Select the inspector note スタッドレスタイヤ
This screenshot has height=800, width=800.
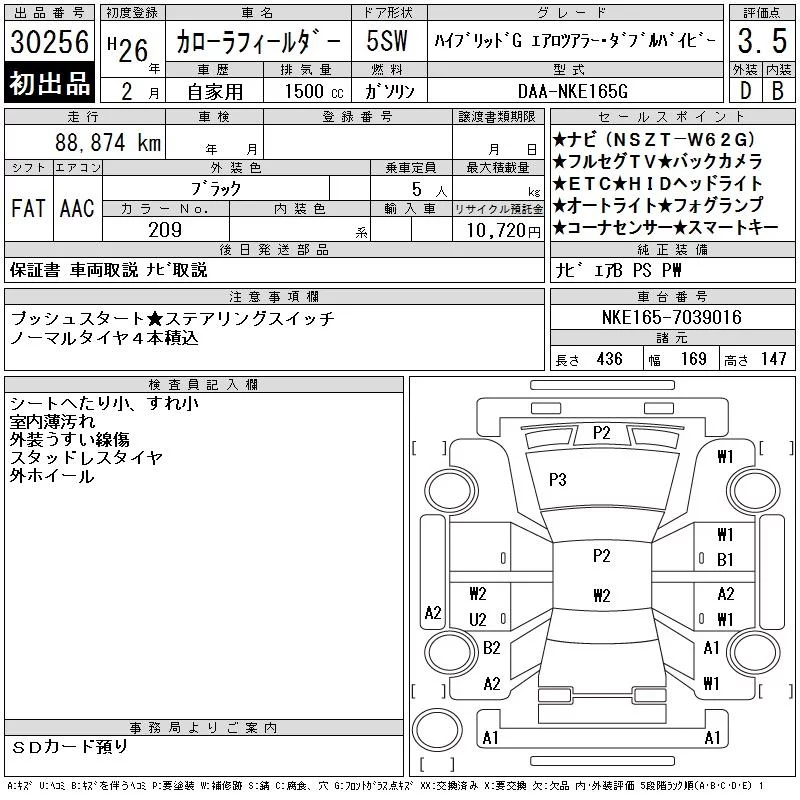[x=86, y=458]
